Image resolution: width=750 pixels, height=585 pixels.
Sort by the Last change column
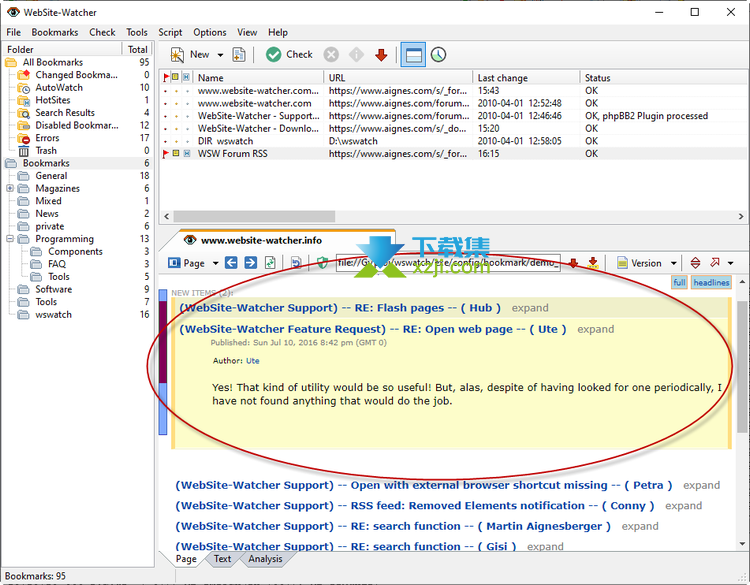(526, 77)
